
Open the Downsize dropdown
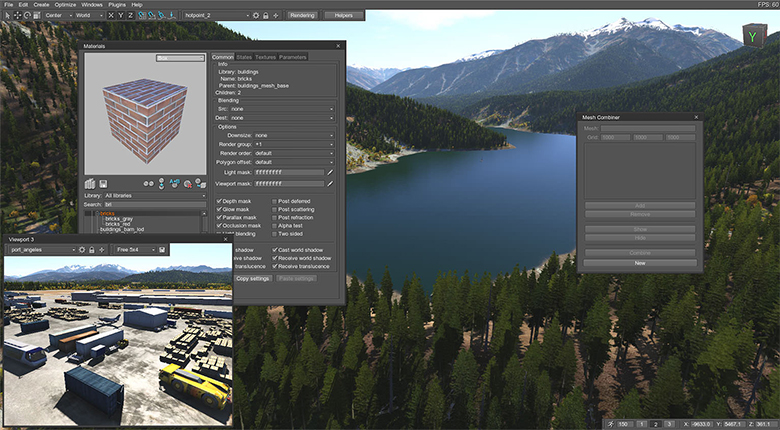click(294, 135)
